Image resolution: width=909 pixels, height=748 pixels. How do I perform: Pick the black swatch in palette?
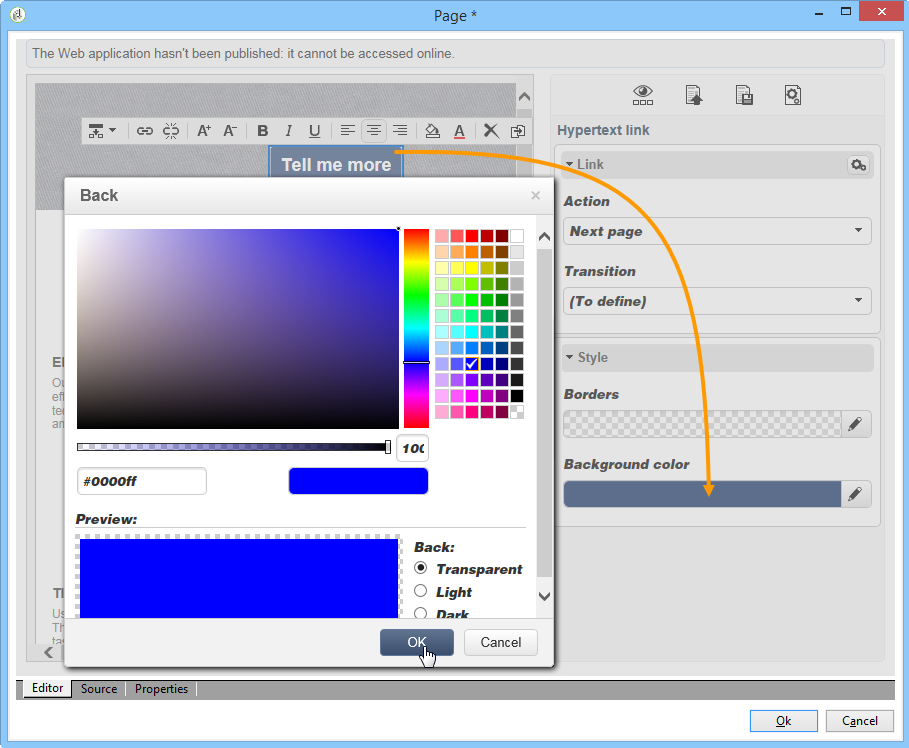pyautogui.click(x=517, y=396)
